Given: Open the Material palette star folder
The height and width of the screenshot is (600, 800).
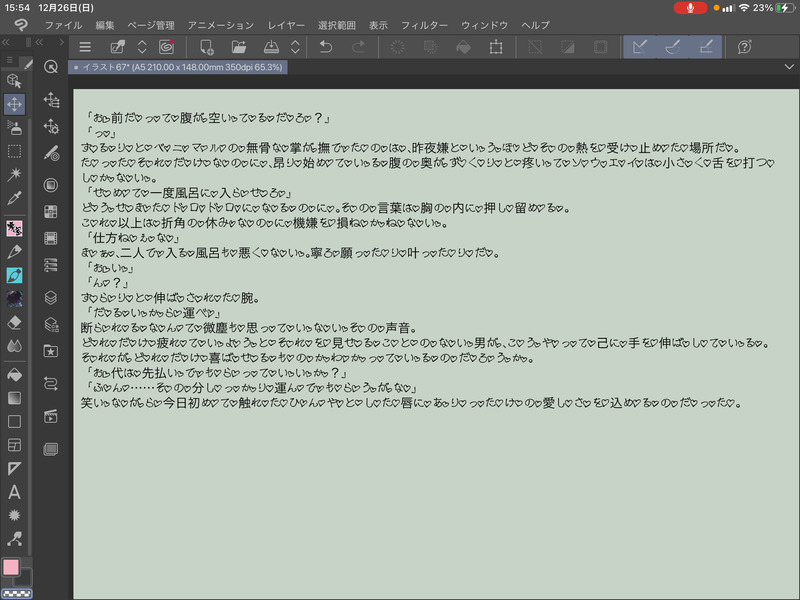Looking at the screenshot, I should [x=51, y=351].
